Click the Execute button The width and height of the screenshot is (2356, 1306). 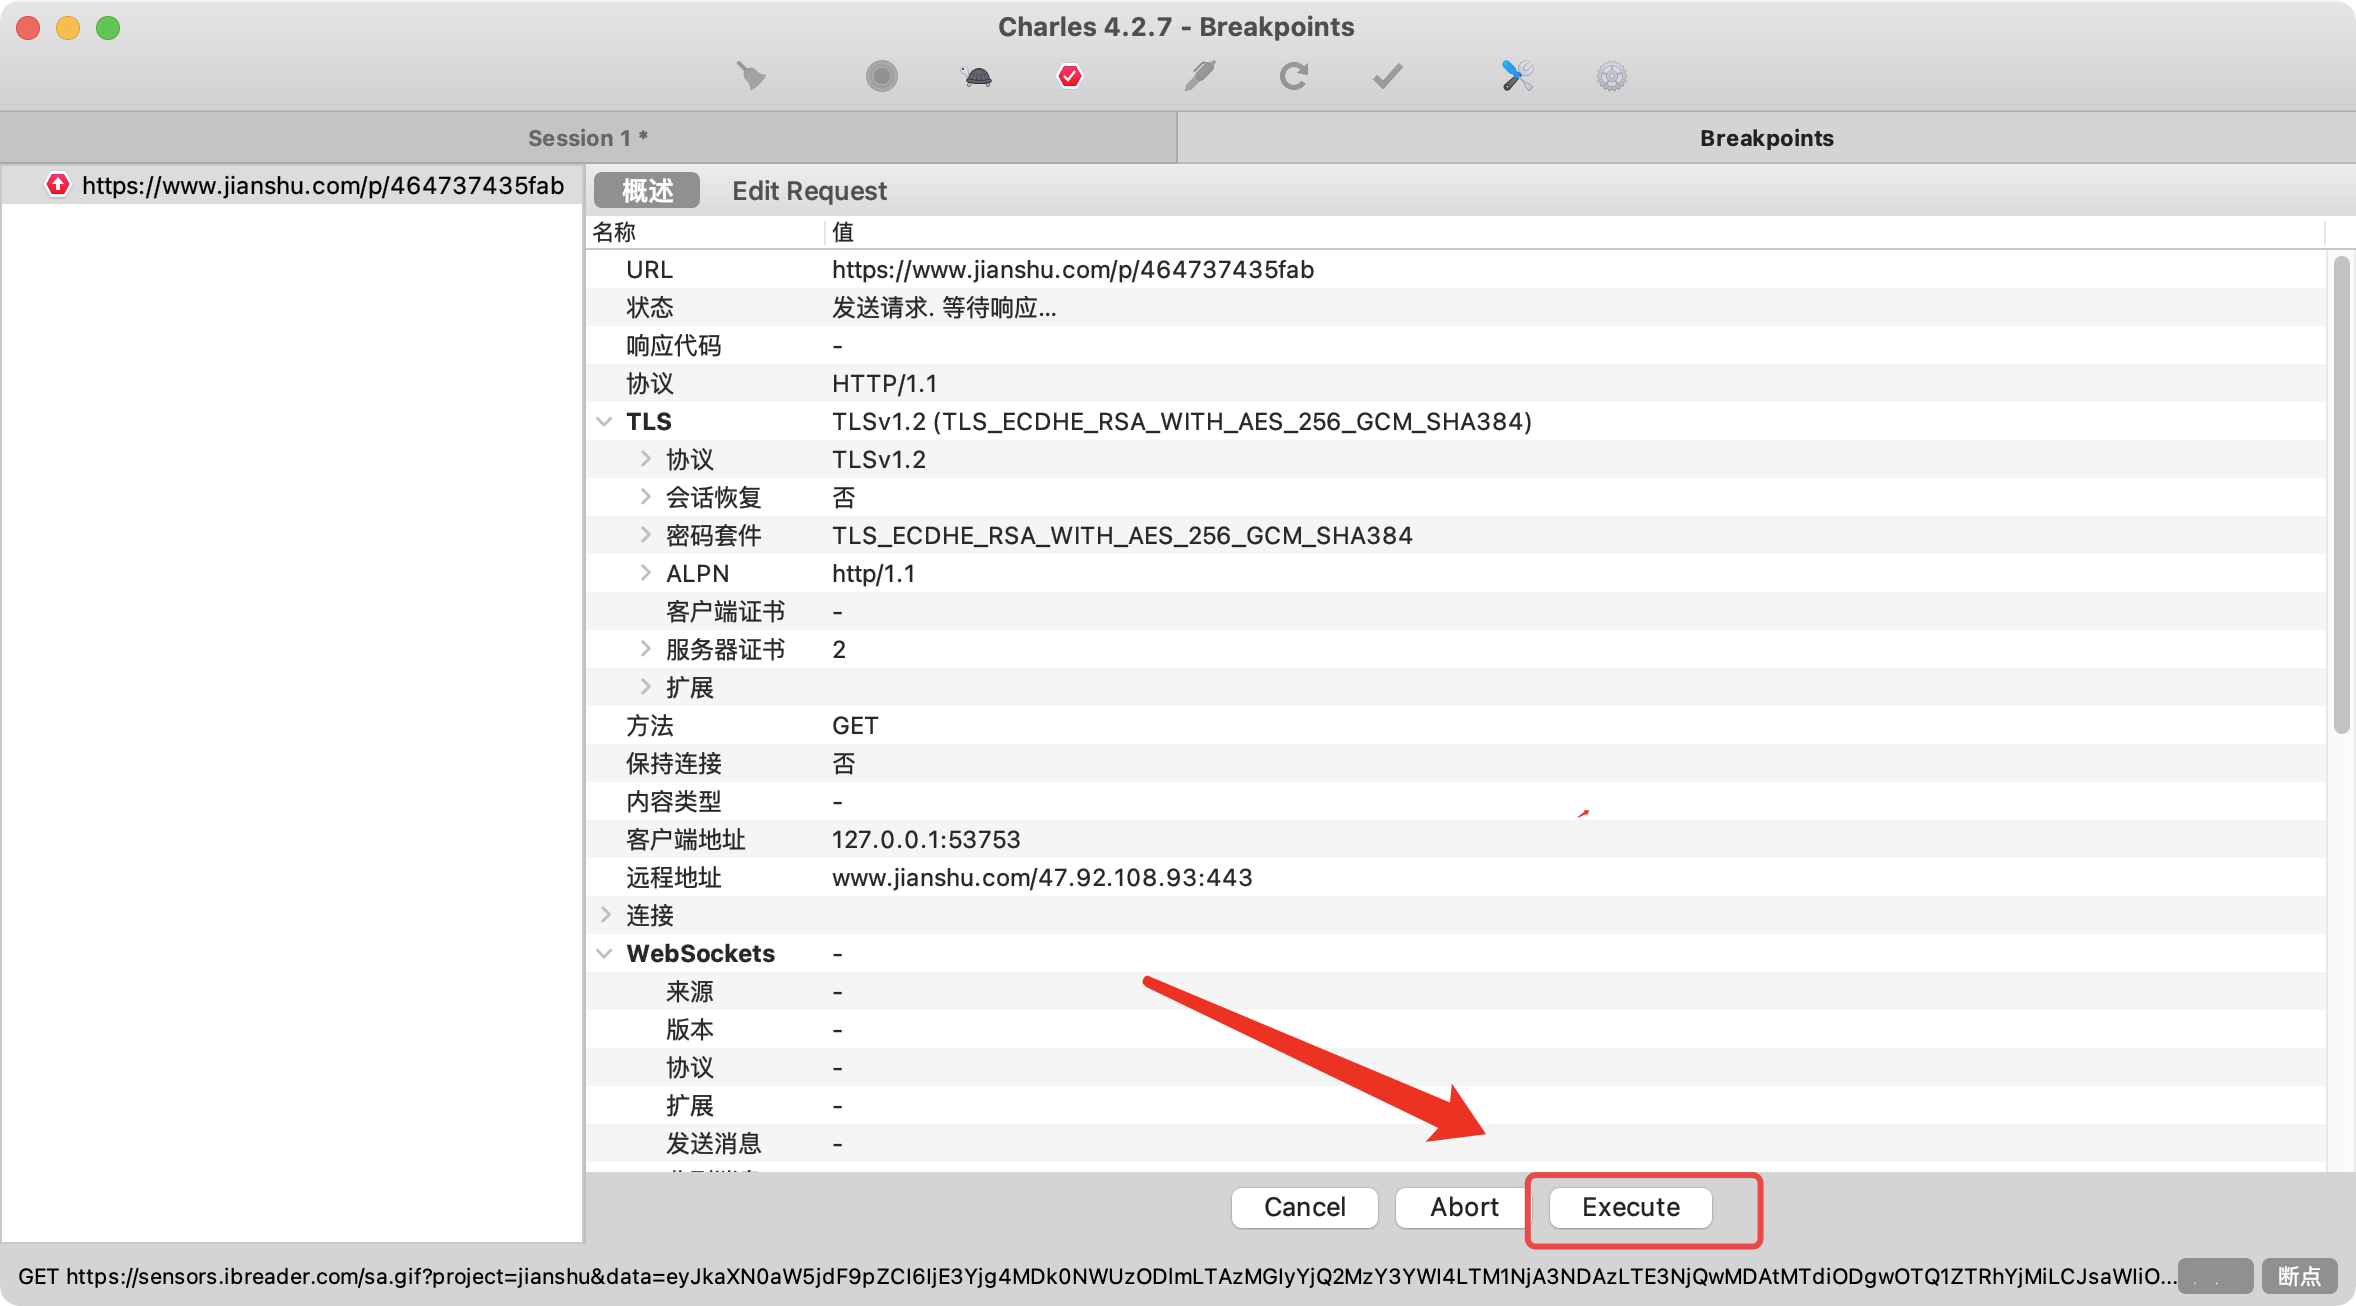[x=1630, y=1207]
